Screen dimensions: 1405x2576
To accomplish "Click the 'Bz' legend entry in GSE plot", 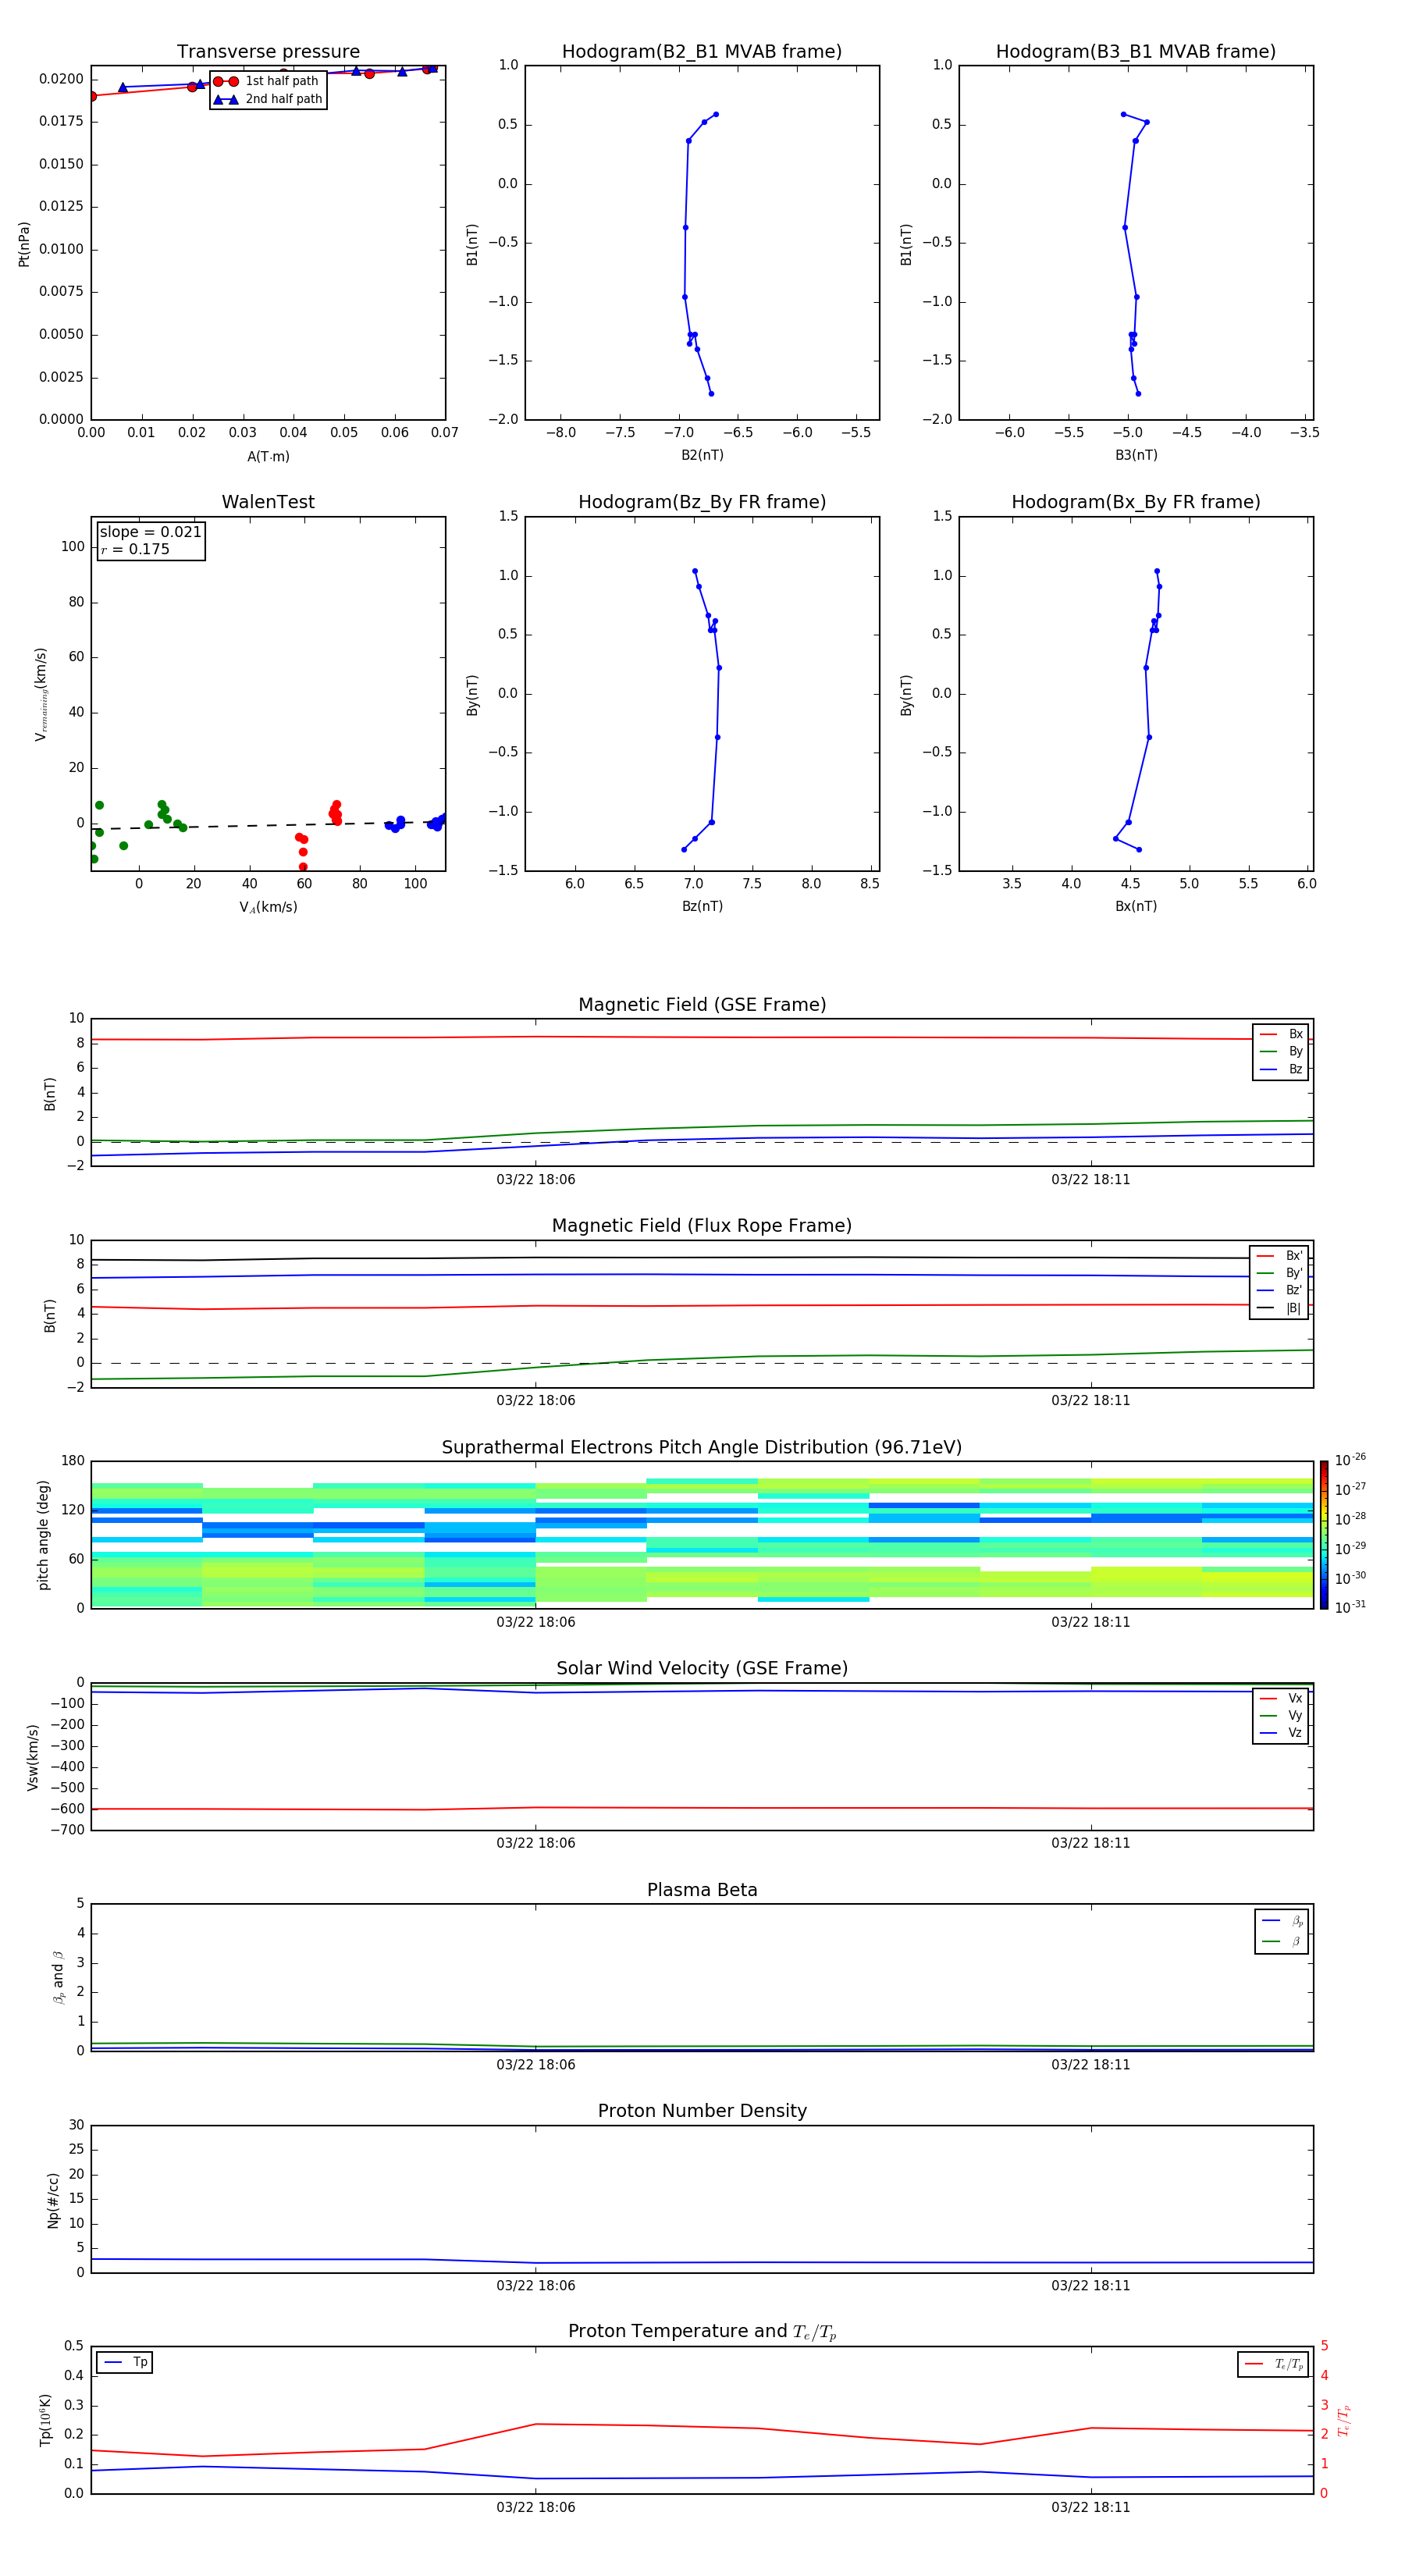I will pyautogui.click(x=1281, y=1070).
